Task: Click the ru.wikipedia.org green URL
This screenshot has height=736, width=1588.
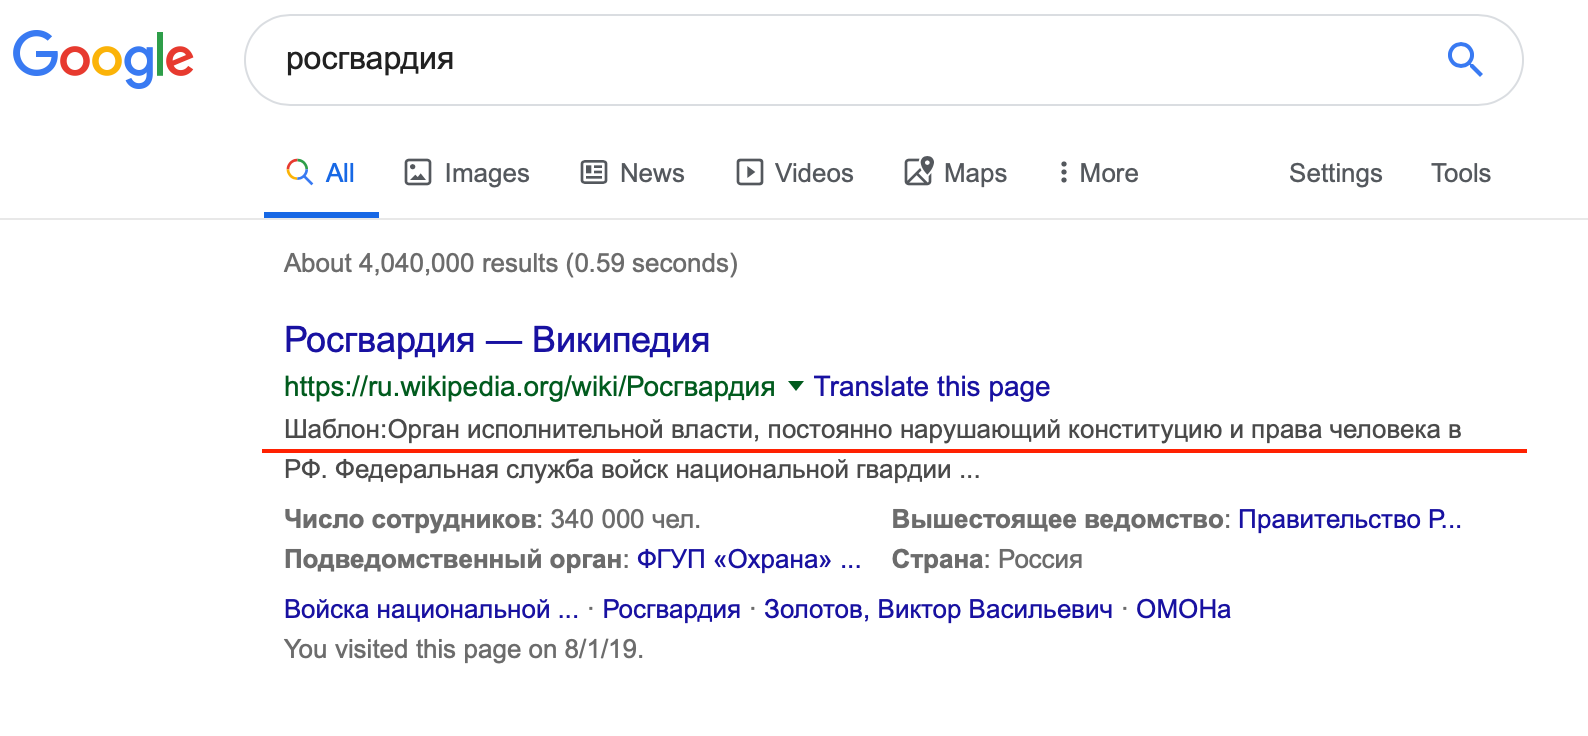Action: [529, 386]
